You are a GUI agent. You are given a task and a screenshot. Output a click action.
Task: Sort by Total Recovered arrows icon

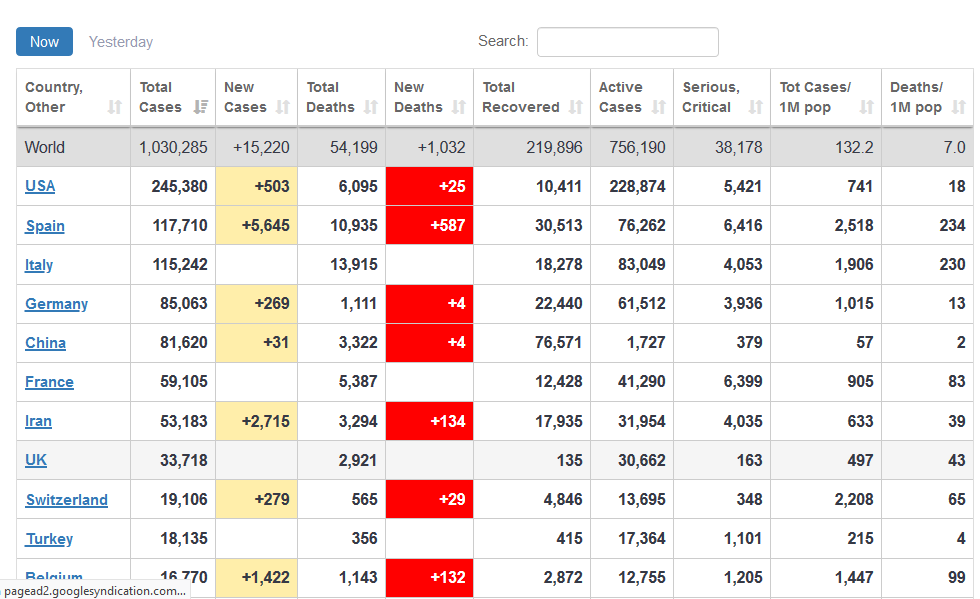[x=576, y=107]
